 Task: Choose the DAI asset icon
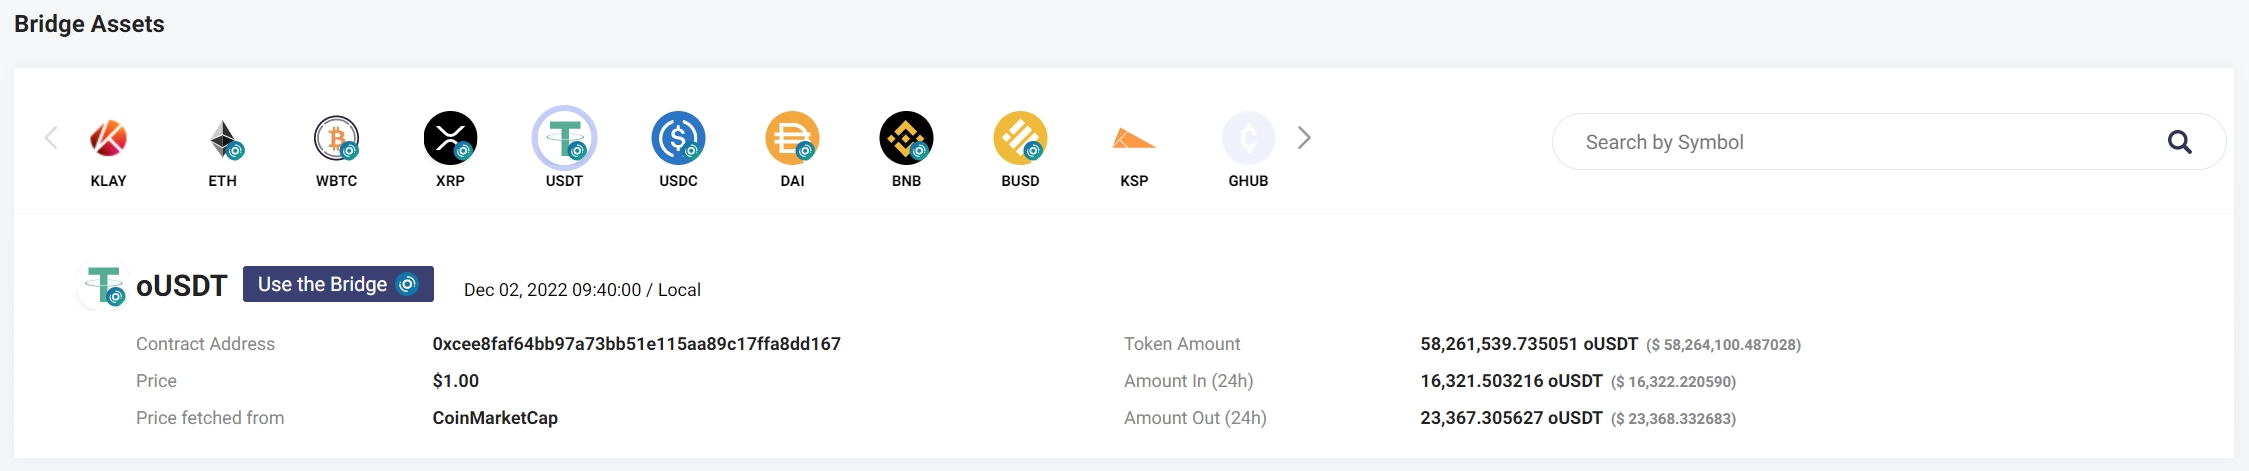coord(793,139)
